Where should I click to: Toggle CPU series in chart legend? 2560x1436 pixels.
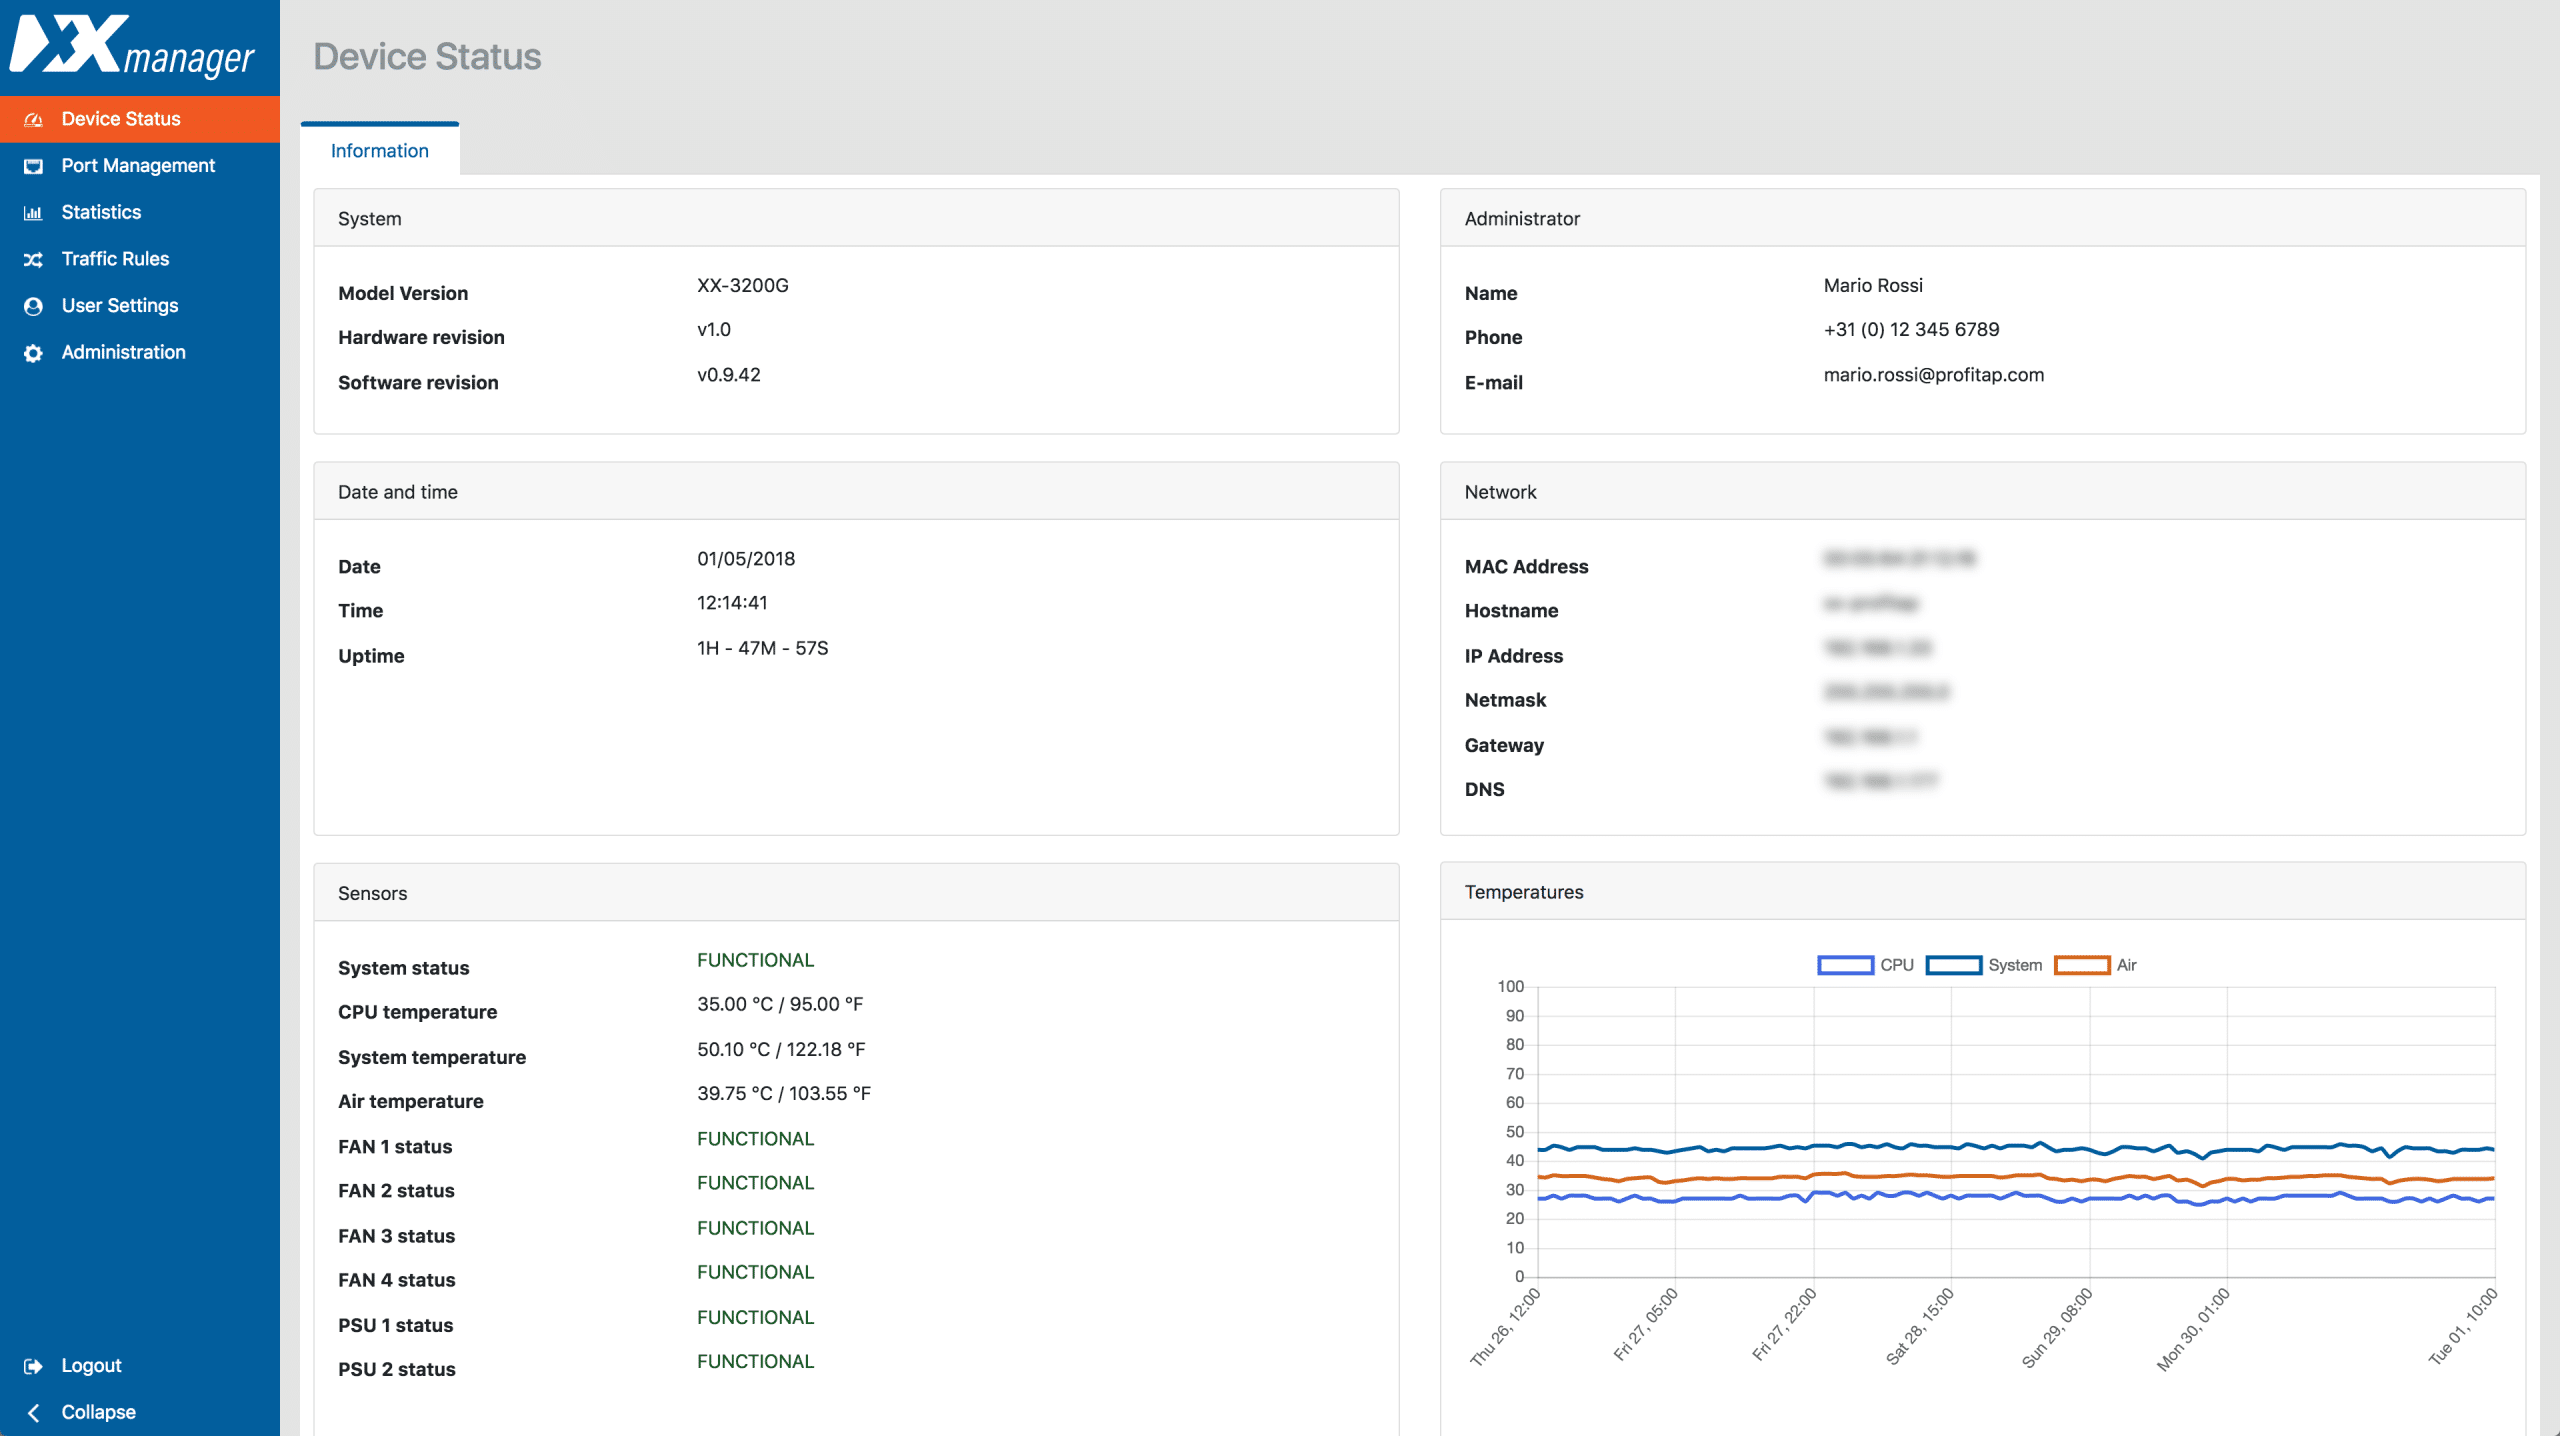coord(1896,965)
